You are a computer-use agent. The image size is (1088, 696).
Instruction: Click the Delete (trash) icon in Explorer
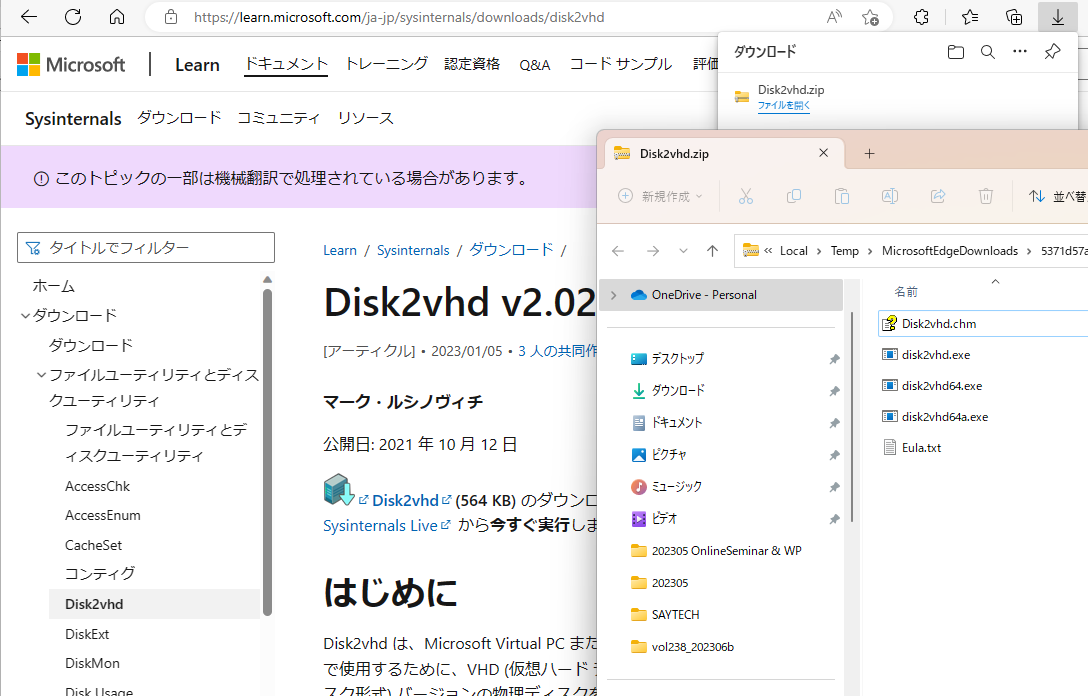tap(986, 195)
